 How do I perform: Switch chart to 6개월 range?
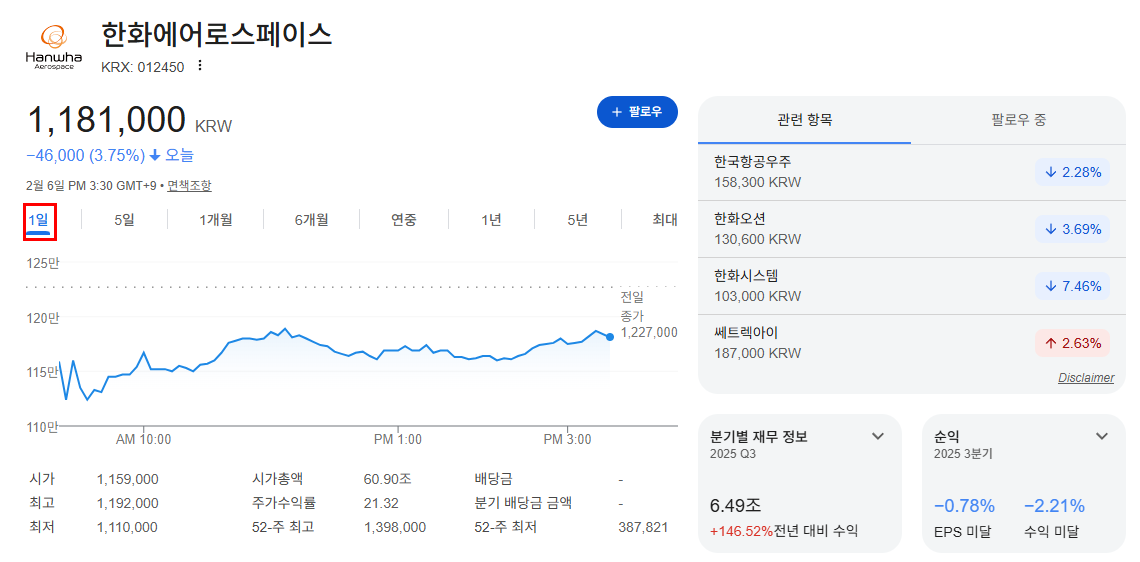[x=312, y=220]
